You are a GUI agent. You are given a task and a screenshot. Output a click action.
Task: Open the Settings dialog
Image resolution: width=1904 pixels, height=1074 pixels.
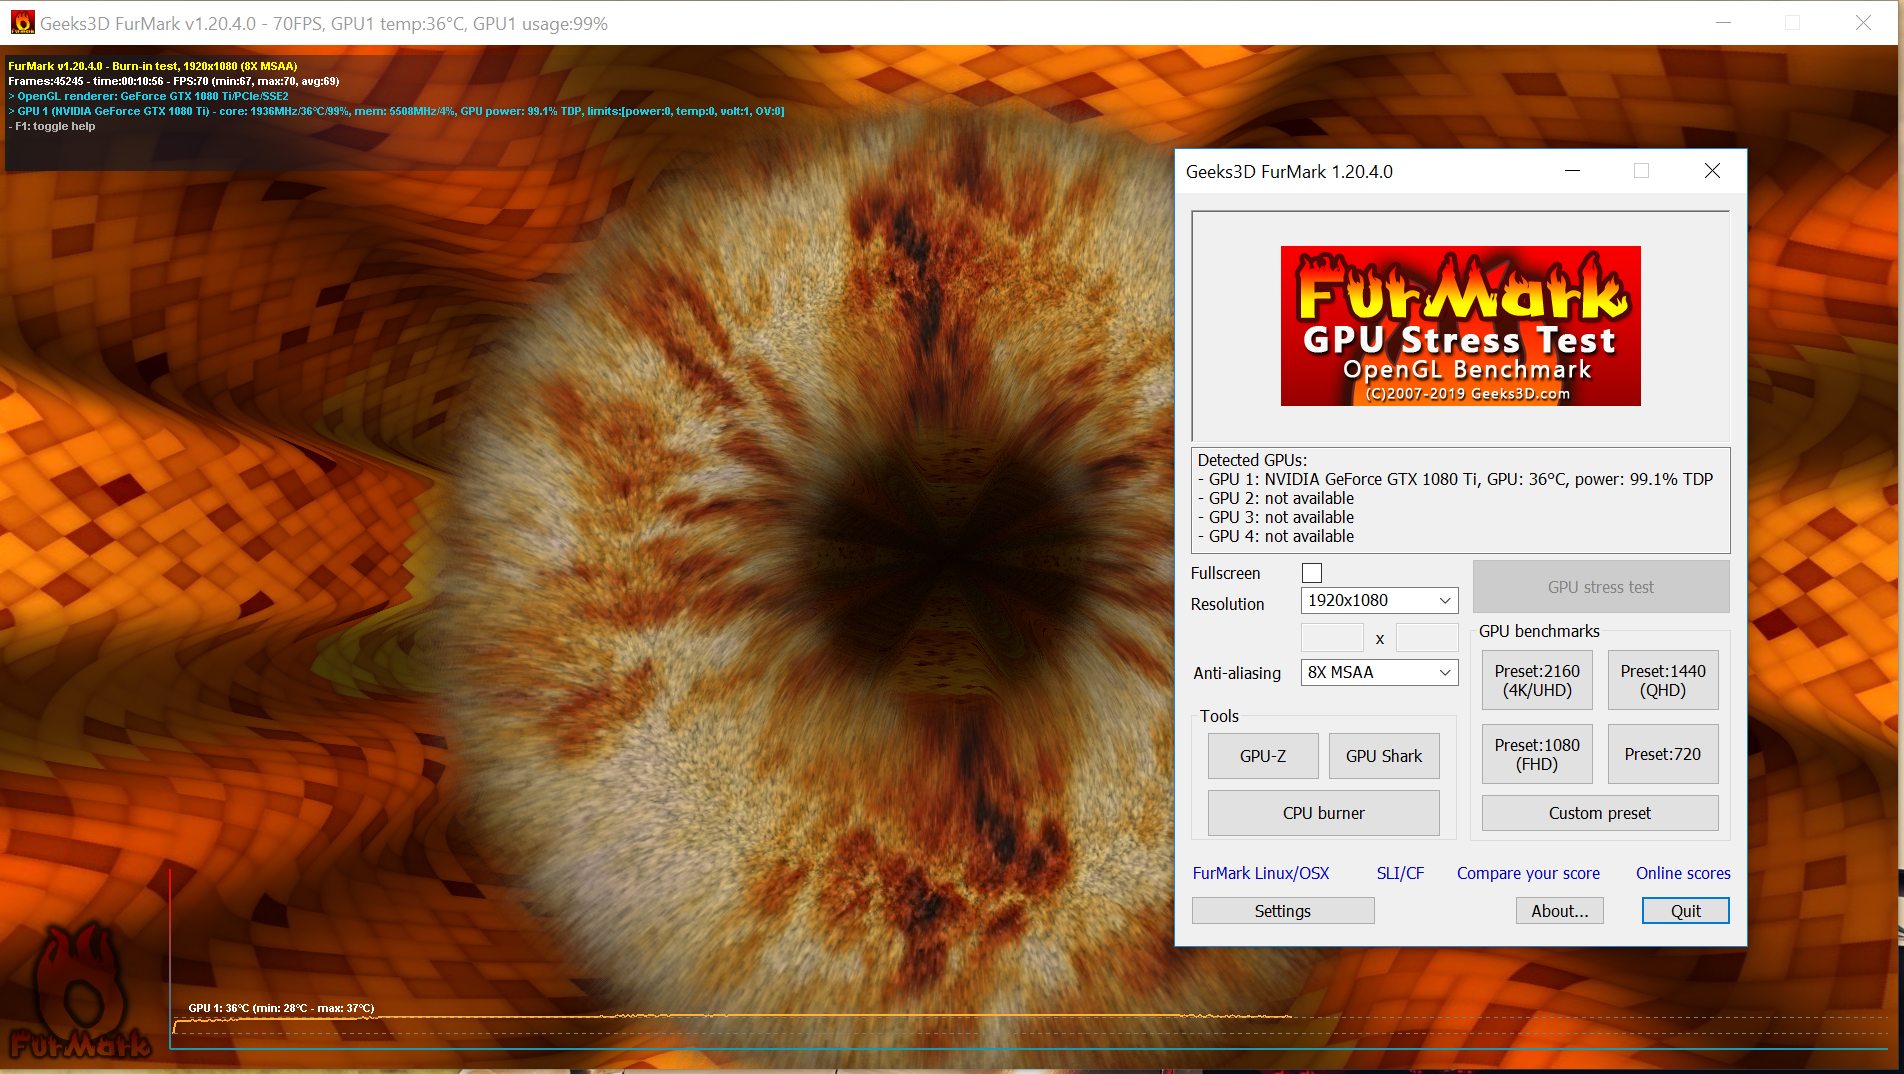point(1283,911)
